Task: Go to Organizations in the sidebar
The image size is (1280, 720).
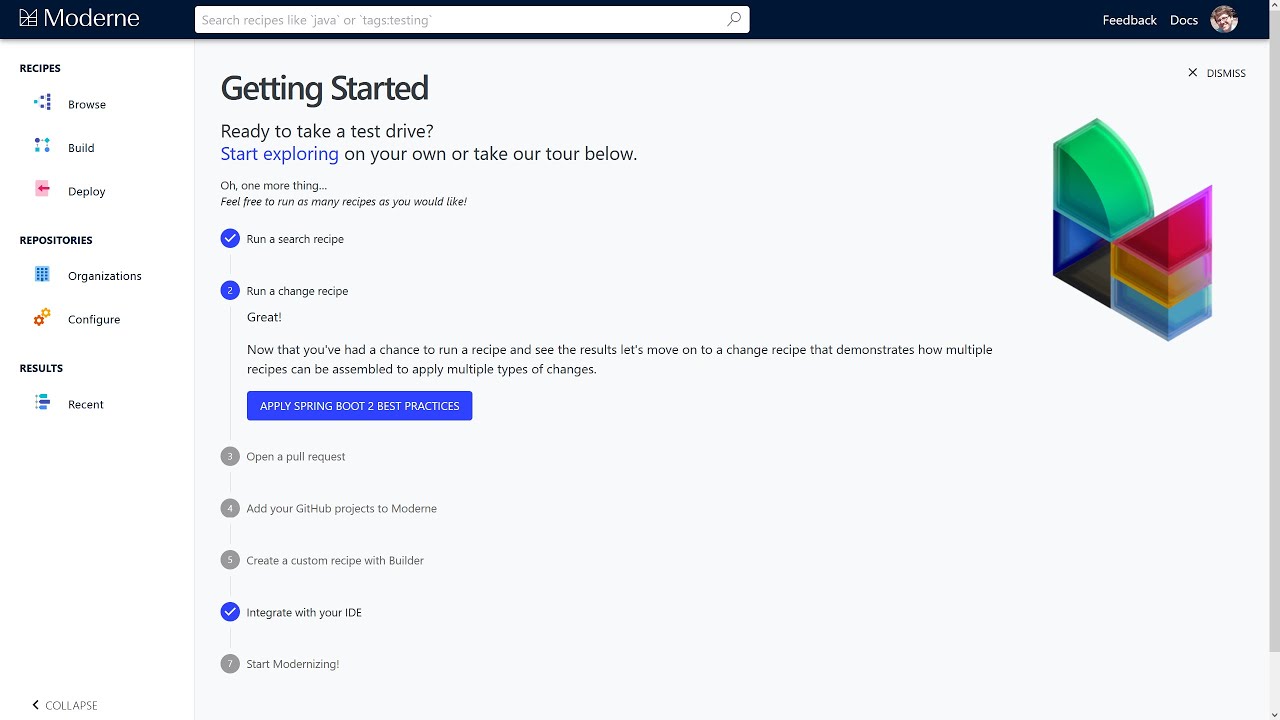Action: (105, 276)
